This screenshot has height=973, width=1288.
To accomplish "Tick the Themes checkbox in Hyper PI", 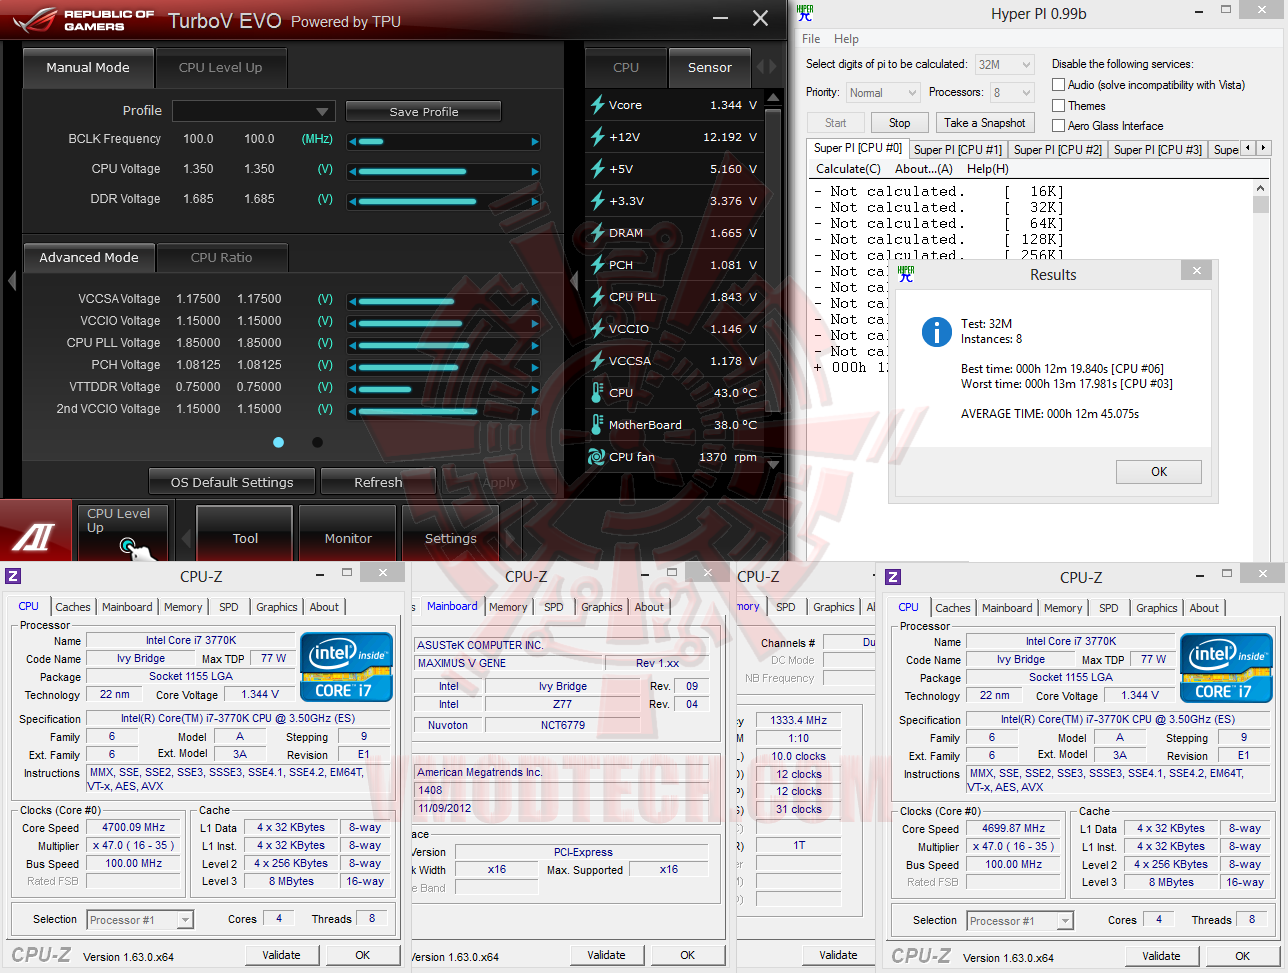I will (x=1058, y=105).
